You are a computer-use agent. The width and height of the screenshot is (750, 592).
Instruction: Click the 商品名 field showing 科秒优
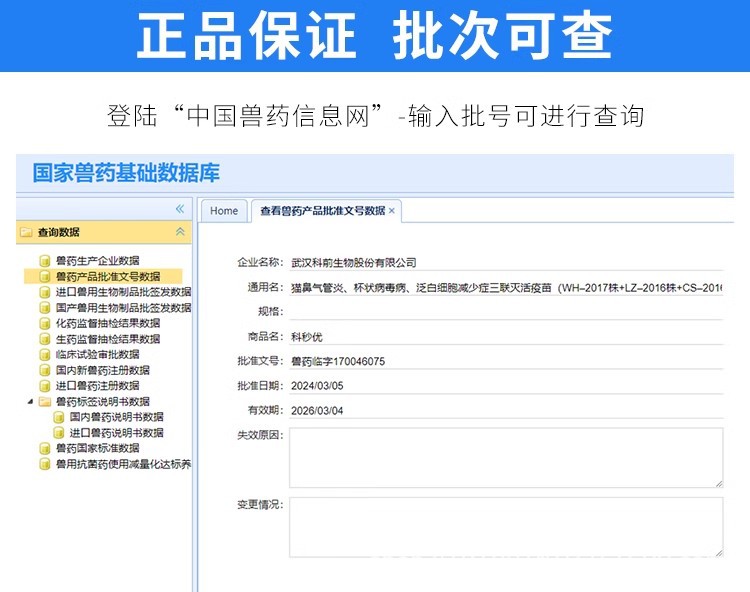click(x=506, y=336)
